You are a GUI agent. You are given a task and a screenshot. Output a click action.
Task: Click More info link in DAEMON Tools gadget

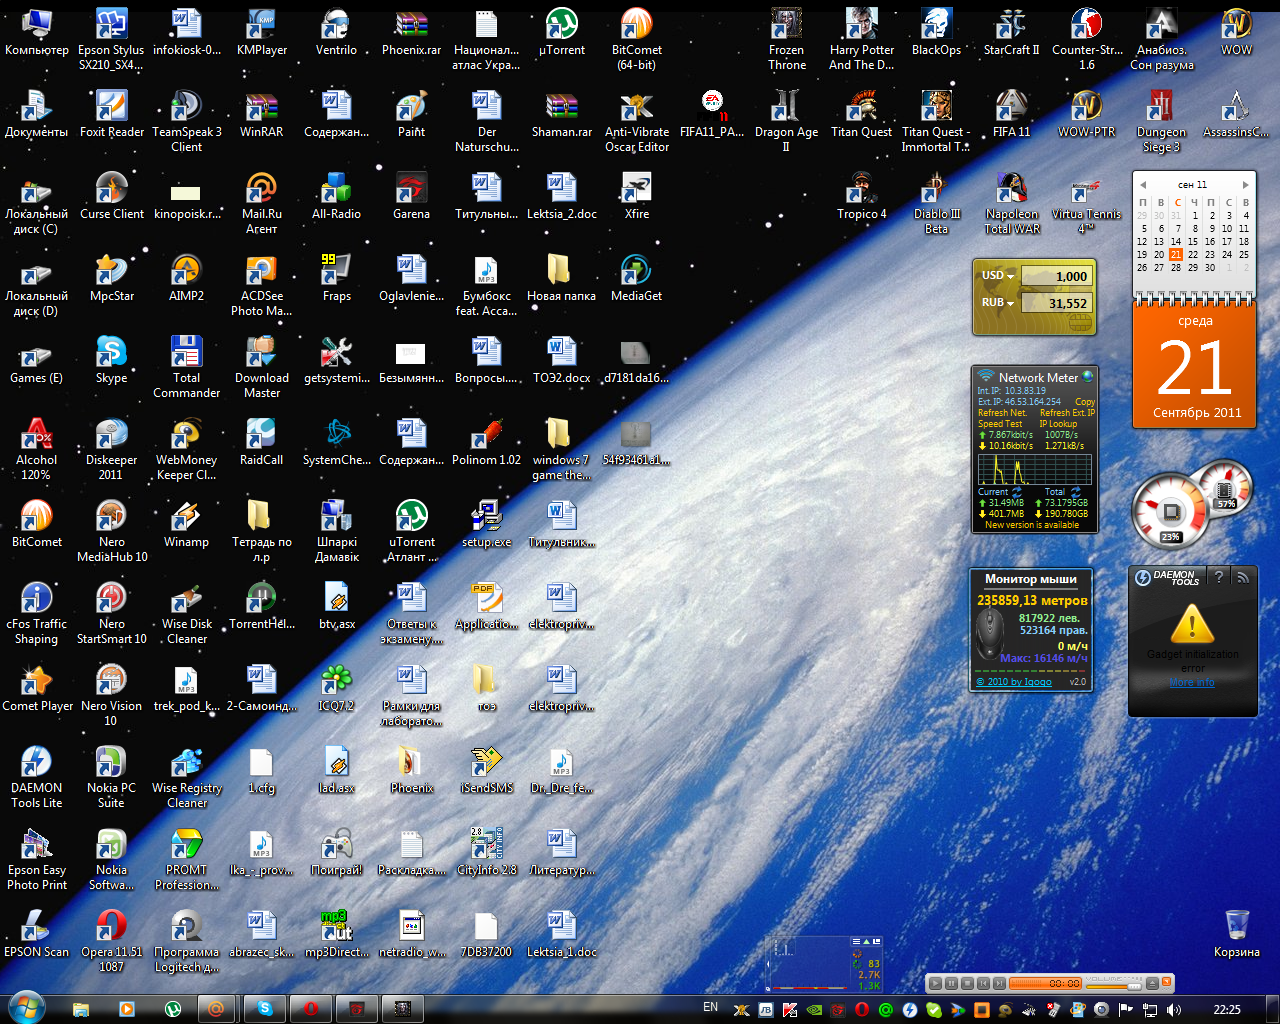coord(1192,682)
